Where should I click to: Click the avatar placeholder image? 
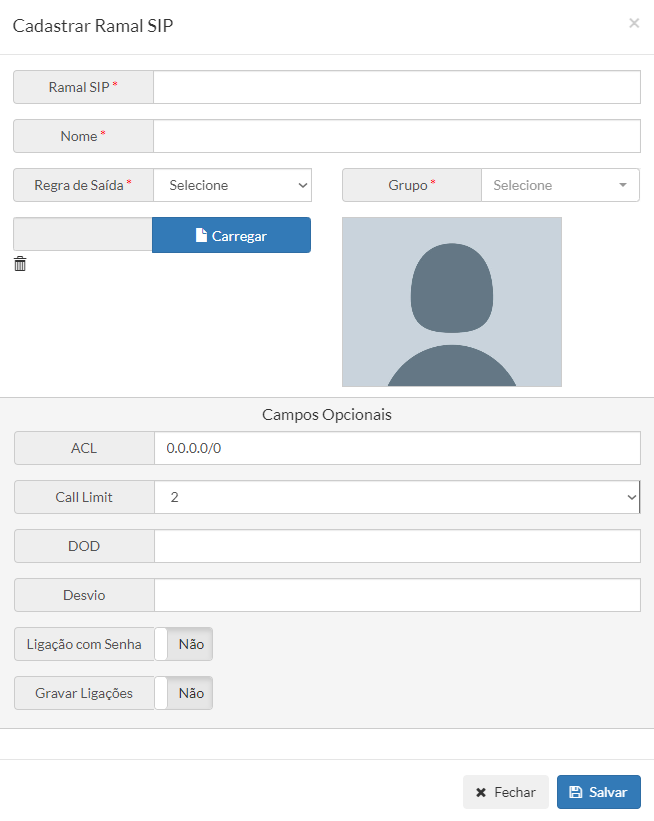click(x=452, y=302)
